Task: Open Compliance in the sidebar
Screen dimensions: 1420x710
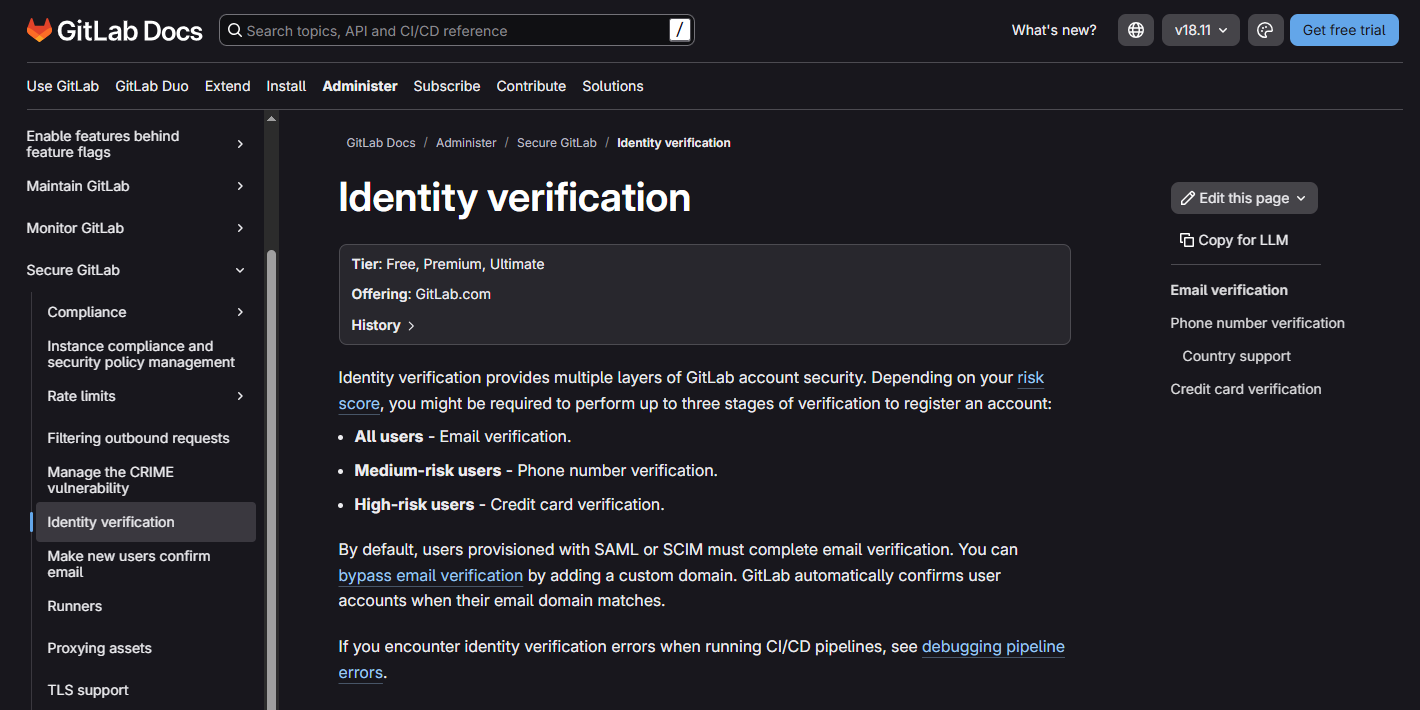Action: pos(87,312)
